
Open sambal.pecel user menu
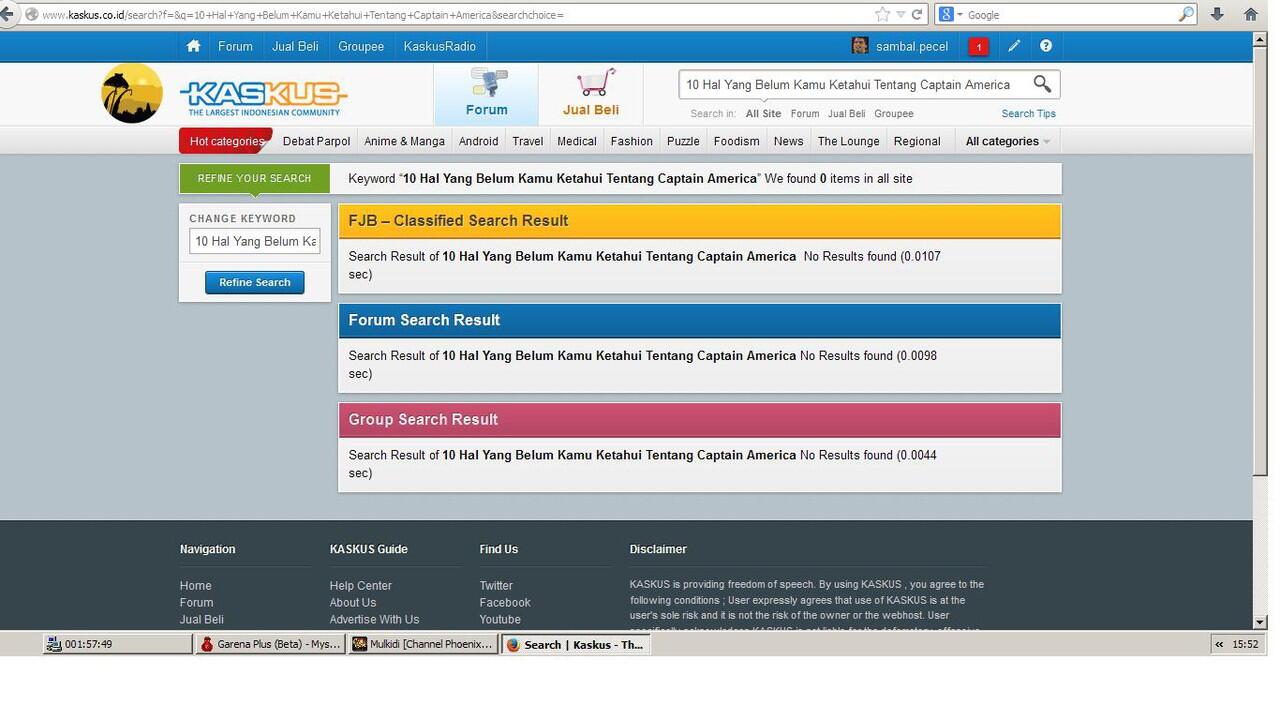pyautogui.click(x=912, y=46)
